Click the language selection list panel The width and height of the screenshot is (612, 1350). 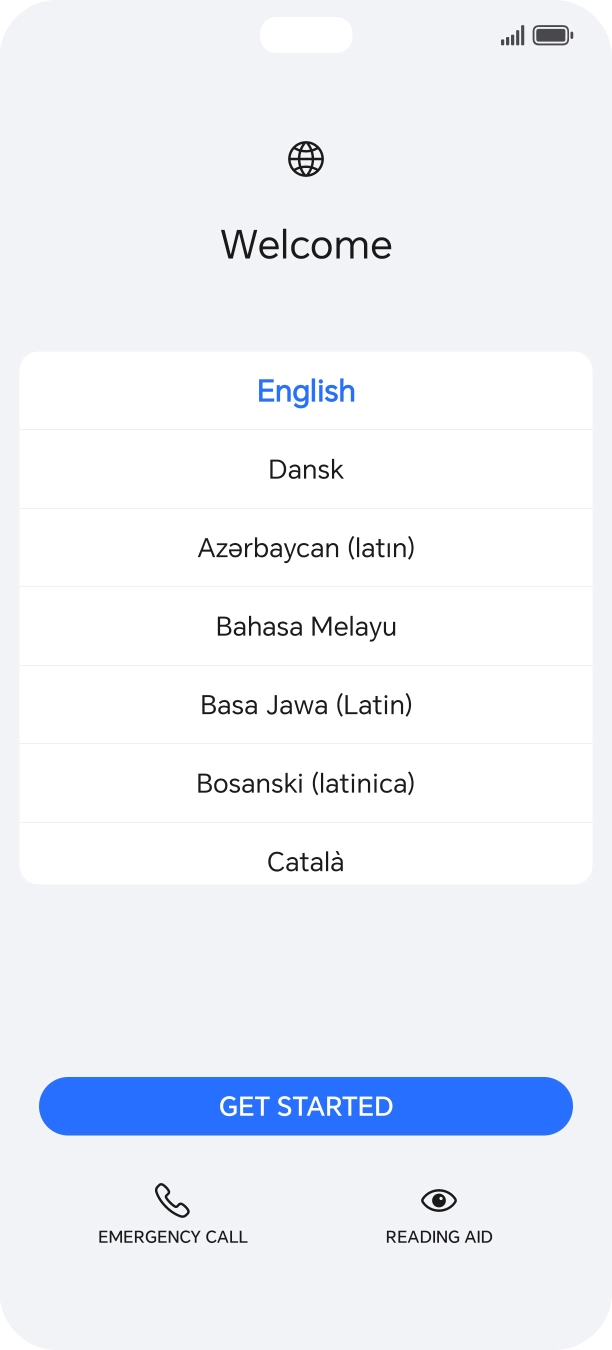pyautogui.click(x=306, y=617)
